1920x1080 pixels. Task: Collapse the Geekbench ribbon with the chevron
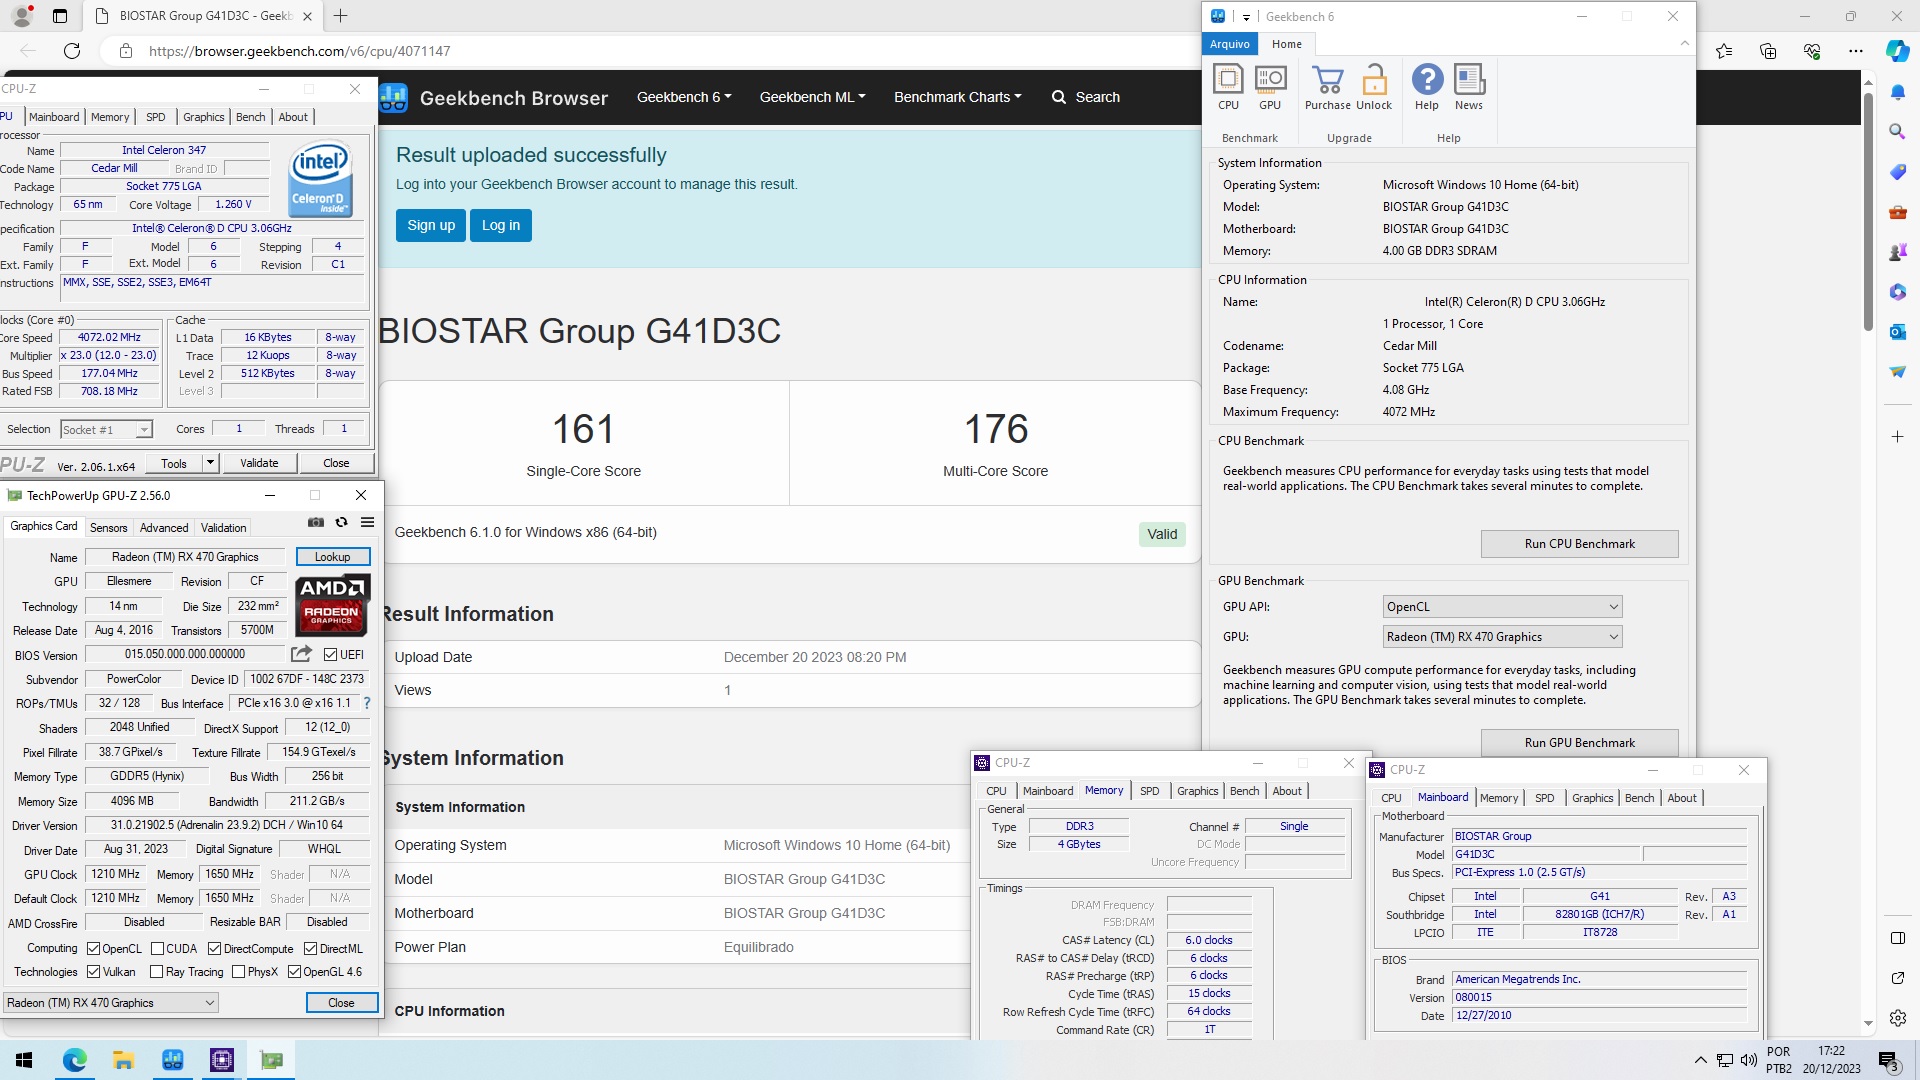point(1684,44)
